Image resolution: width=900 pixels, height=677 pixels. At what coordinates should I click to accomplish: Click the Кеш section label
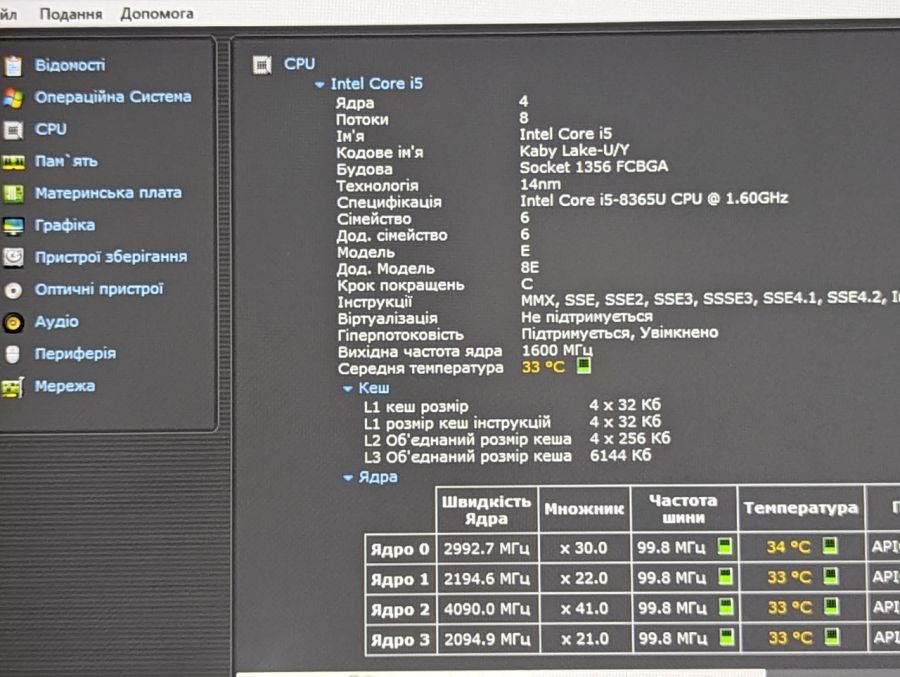374,388
